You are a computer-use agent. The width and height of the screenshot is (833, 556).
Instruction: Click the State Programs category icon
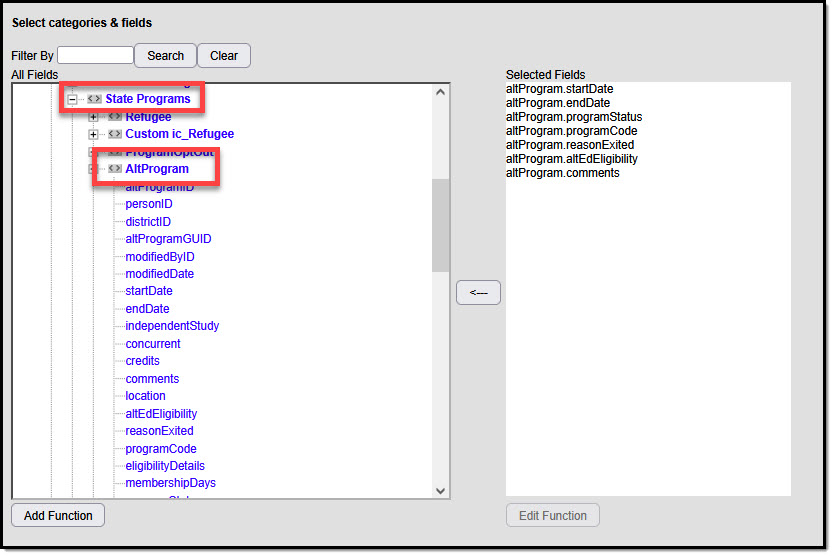(95, 99)
